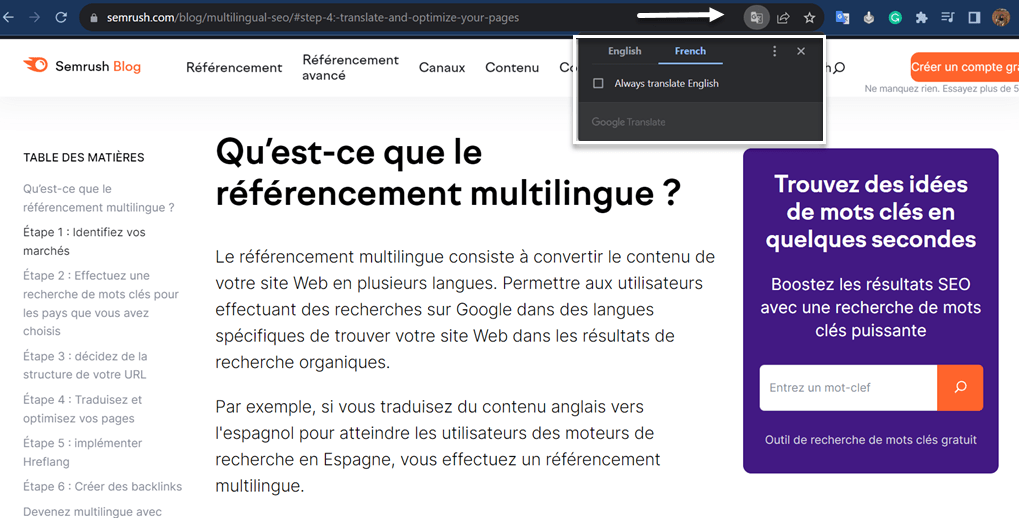
Task: Submit keyword search with orange magnifier button
Action: tap(960, 387)
